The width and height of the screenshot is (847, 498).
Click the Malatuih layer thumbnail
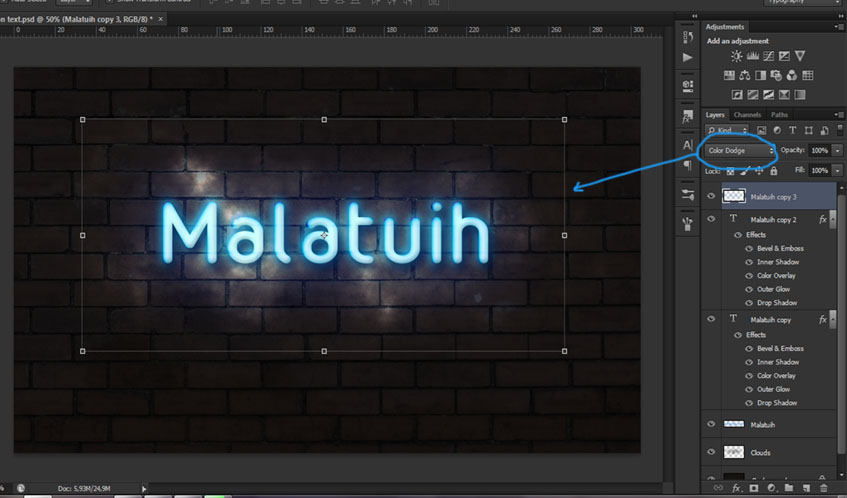tap(734, 425)
